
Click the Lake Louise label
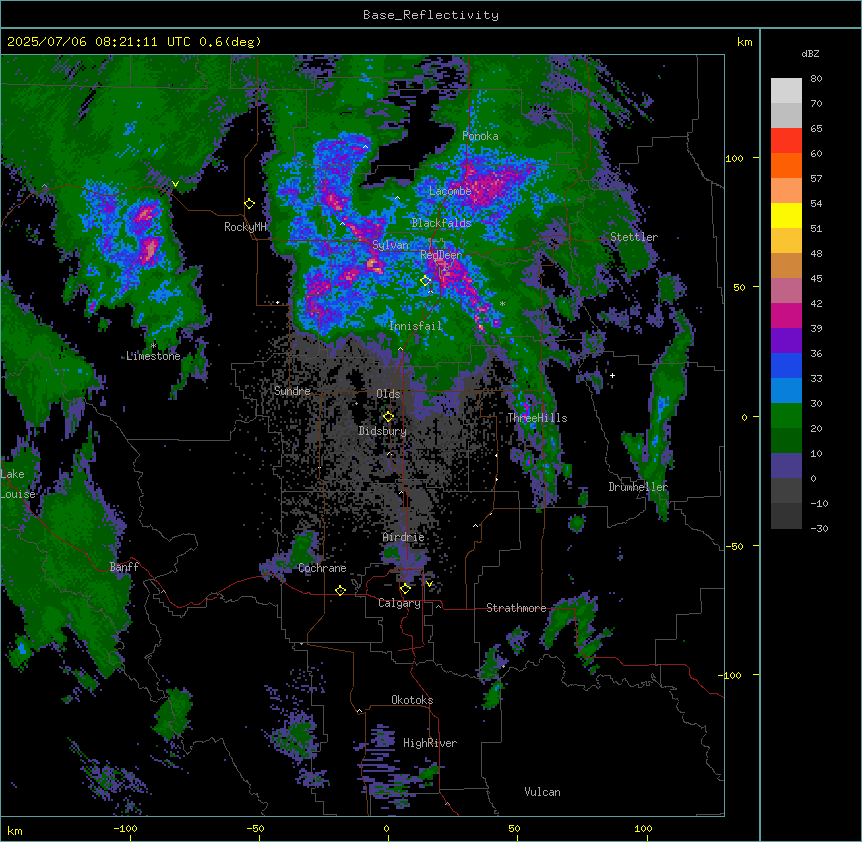tap(18, 484)
